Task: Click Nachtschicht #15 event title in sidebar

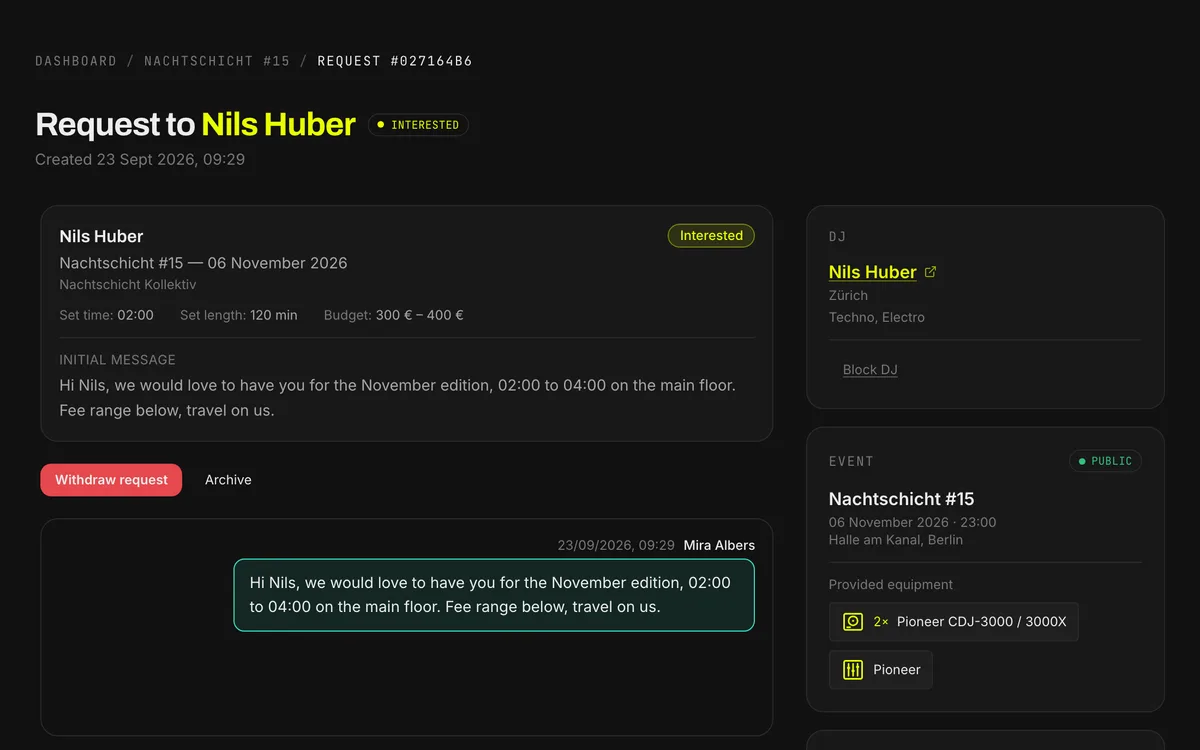Action: [x=901, y=499]
